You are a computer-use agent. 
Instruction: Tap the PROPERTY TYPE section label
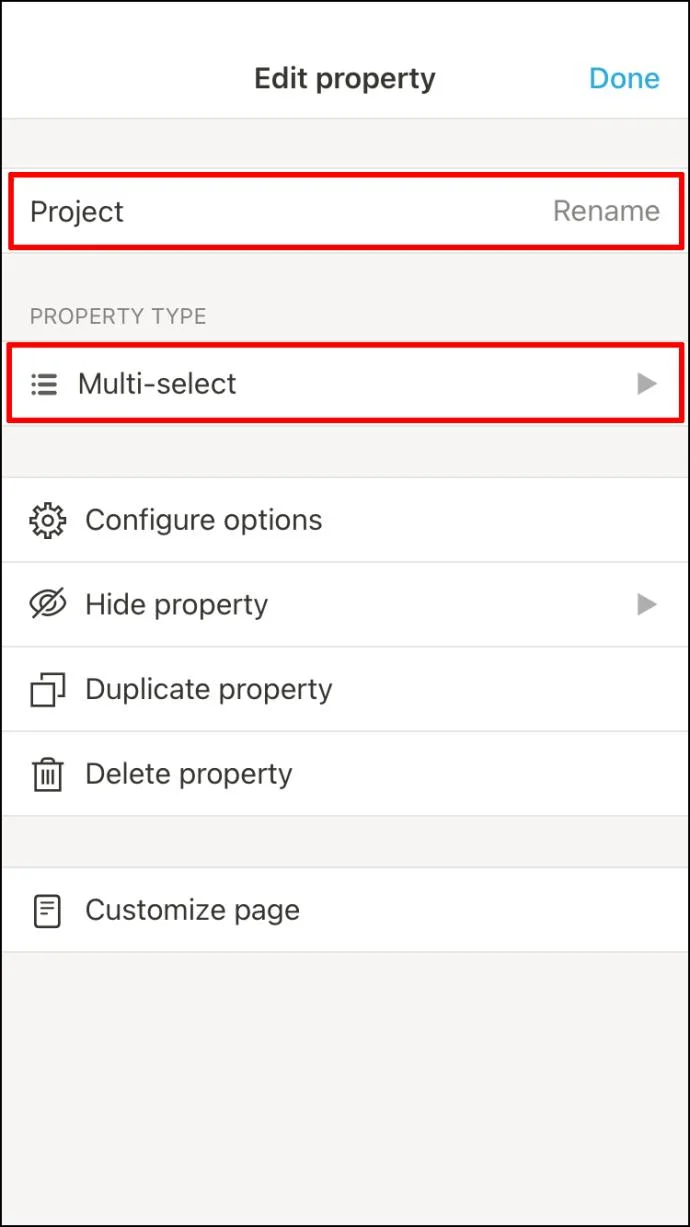pyautogui.click(x=118, y=316)
